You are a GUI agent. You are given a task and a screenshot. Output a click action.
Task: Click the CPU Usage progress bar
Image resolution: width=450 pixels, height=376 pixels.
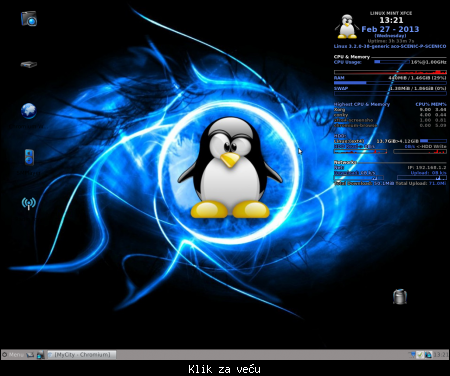click(392, 62)
